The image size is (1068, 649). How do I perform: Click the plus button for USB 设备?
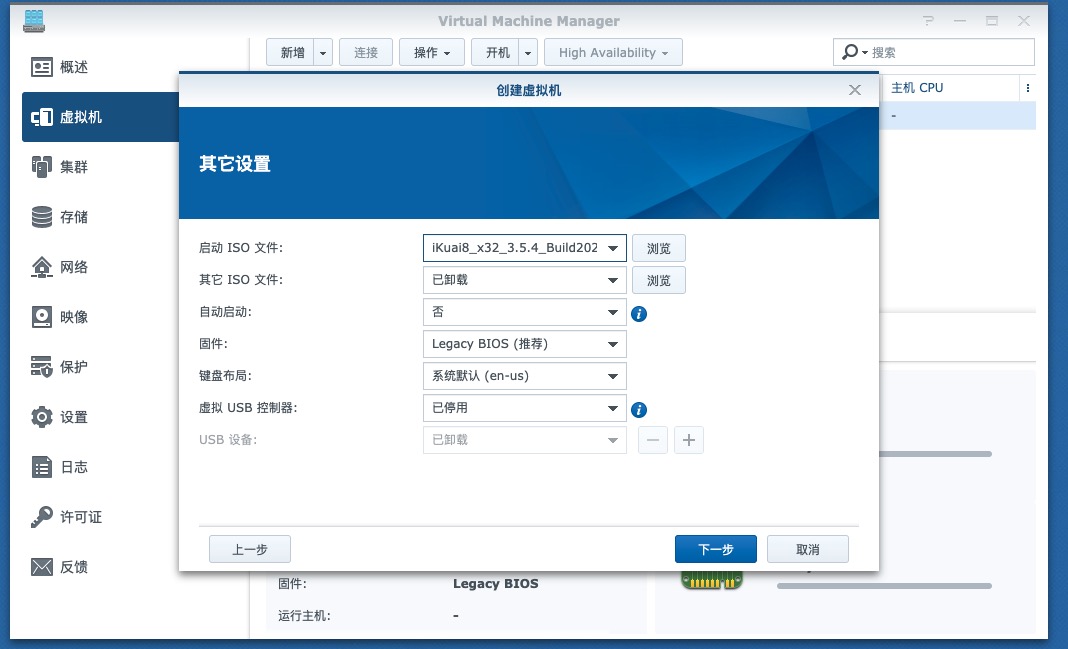click(x=689, y=440)
